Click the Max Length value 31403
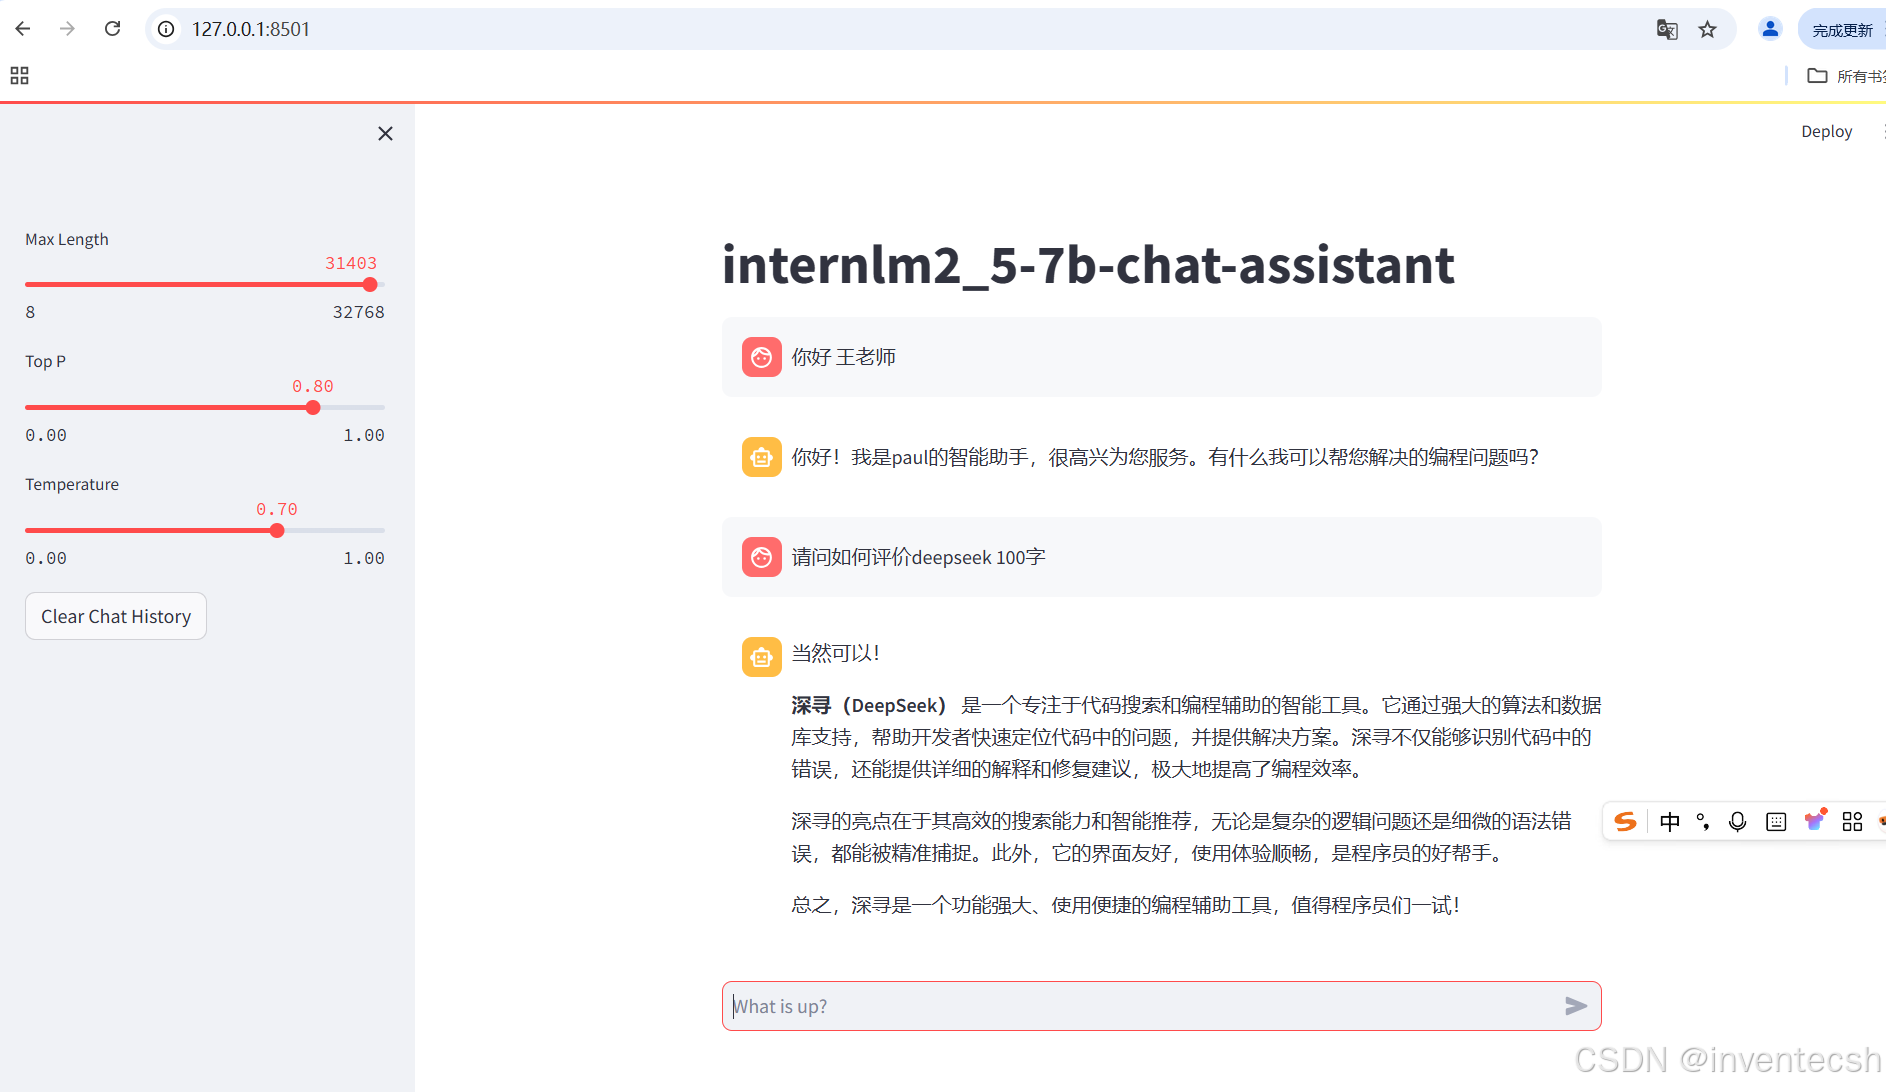Screen dimensions: 1886x1092 coord(351,263)
